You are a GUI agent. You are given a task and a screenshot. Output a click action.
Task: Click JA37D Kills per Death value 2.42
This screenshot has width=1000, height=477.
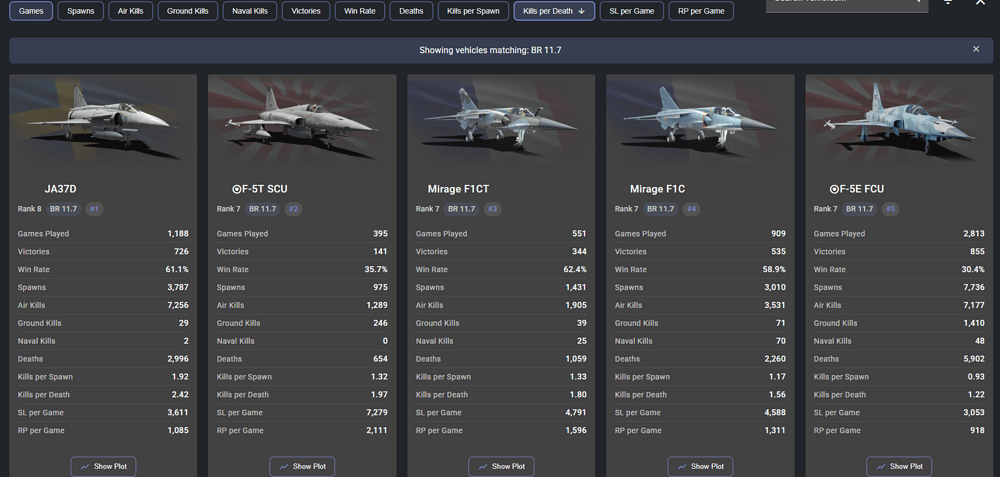(x=180, y=394)
